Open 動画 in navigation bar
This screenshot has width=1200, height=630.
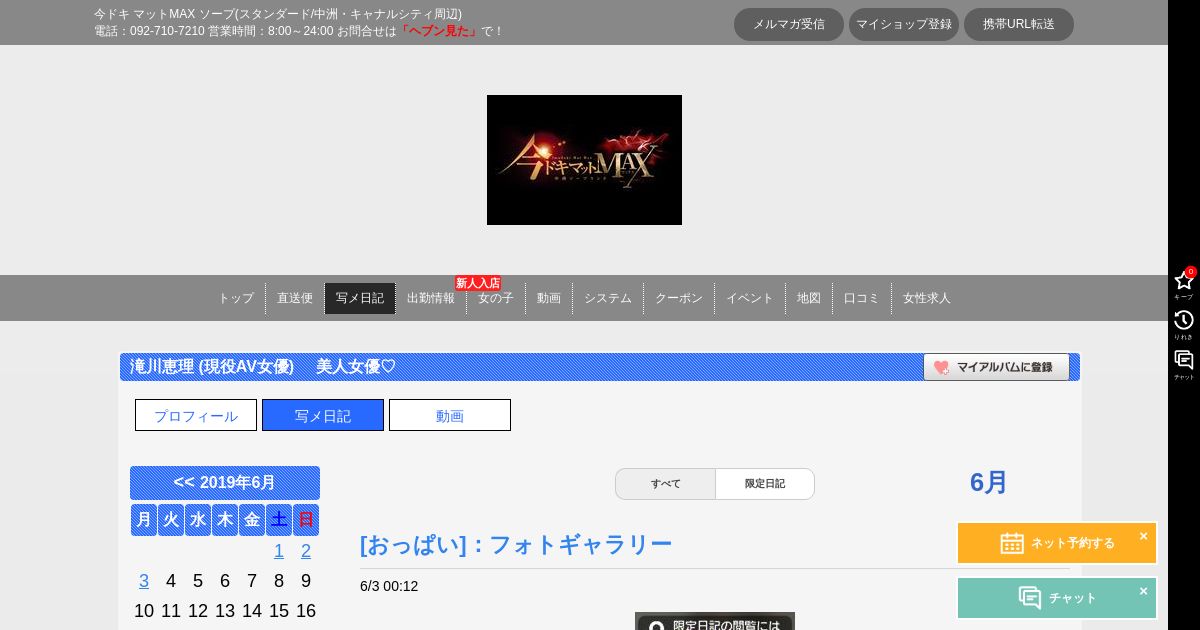tap(549, 298)
